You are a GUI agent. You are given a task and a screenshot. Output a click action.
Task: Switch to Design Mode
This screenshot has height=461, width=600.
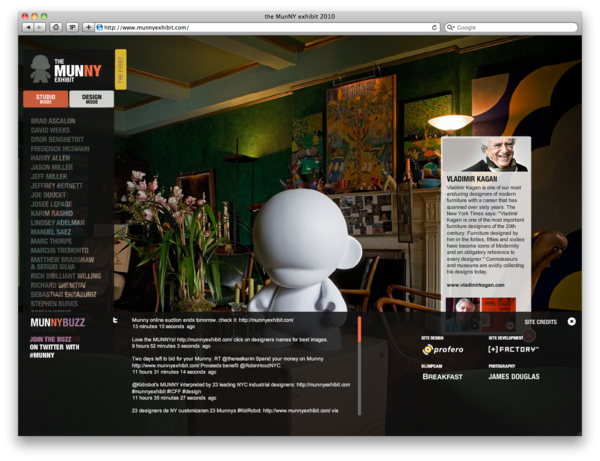pyautogui.click(x=91, y=99)
